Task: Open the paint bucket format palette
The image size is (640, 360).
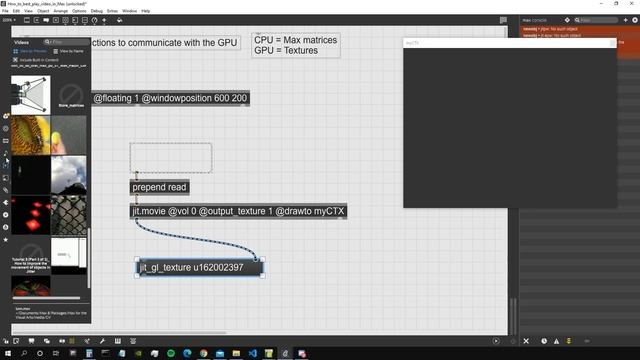Action: pyautogui.click(x=119, y=20)
